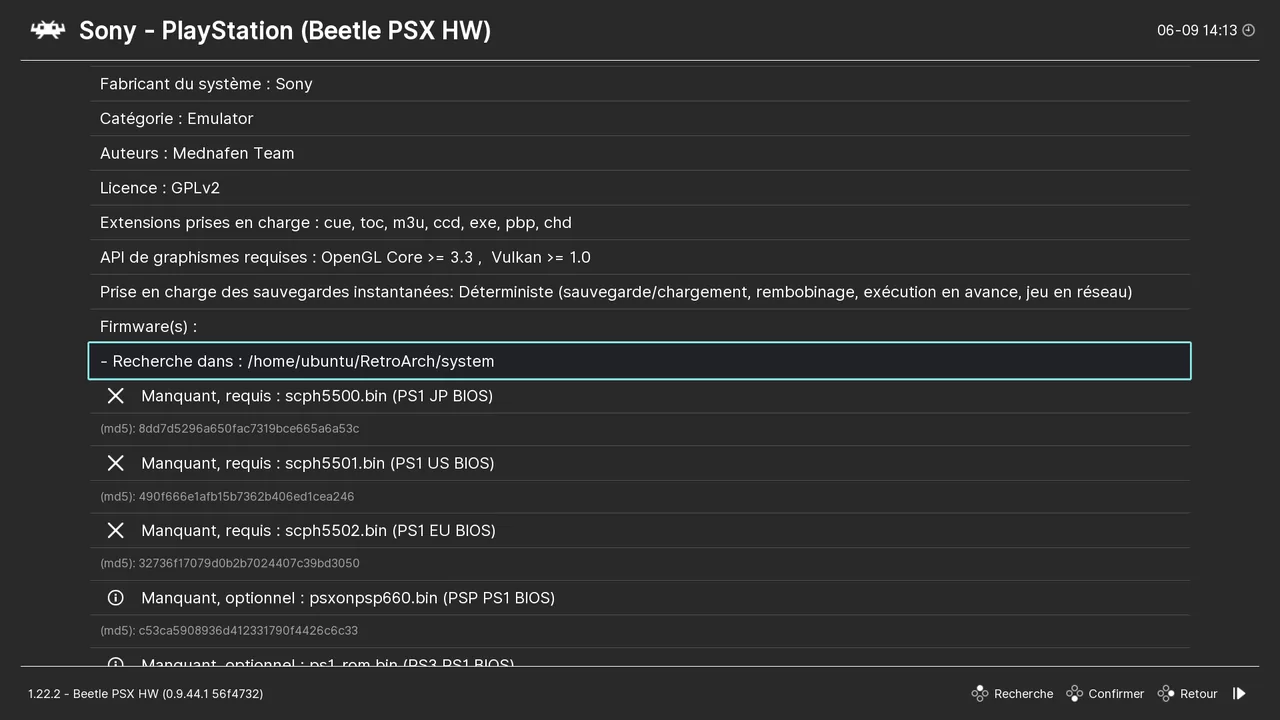The width and height of the screenshot is (1280, 720).
Task: Select the 'Auteurs : Mednafen Team' row
Action: coord(640,153)
